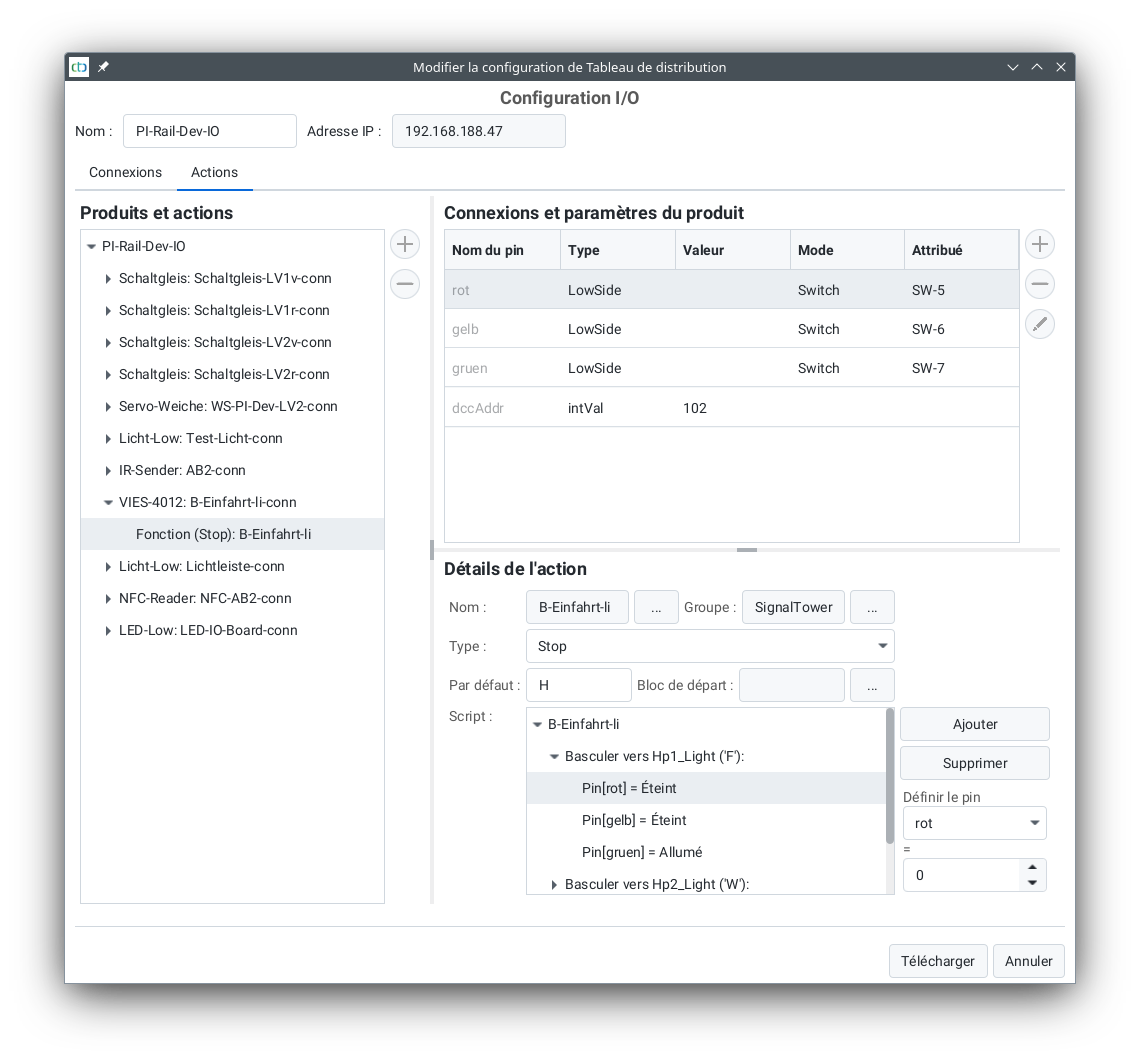Click Ajouter to add a script line
1140x1060 pixels.
[974, 723]
